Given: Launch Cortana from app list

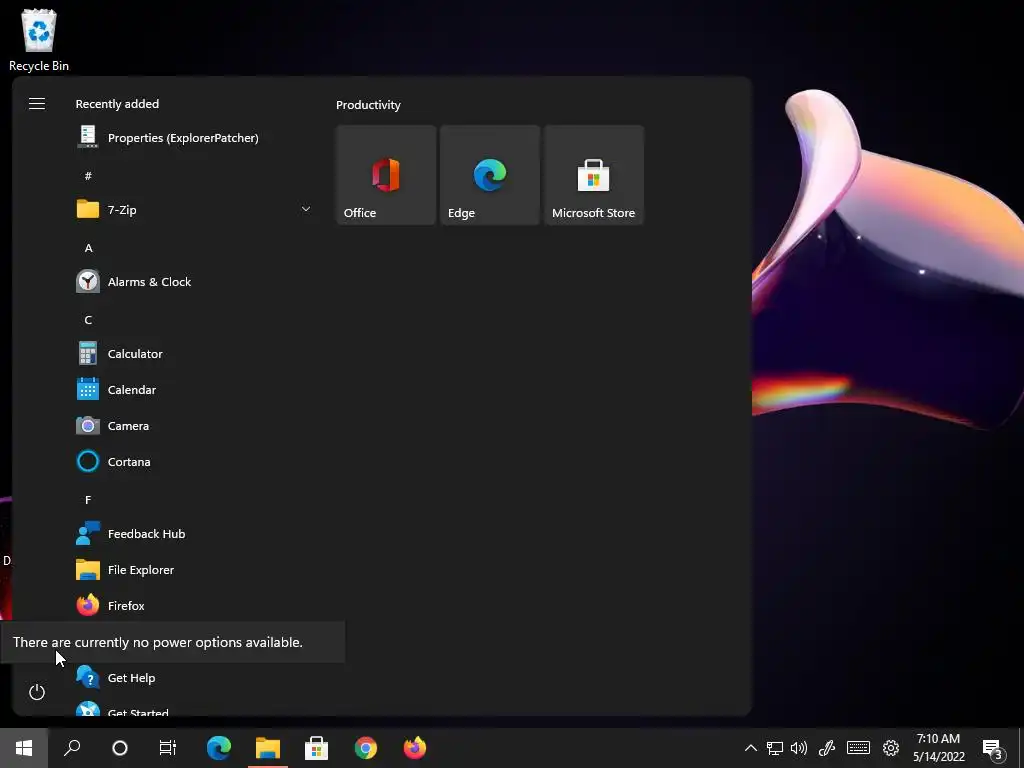Looking at the screenshot, I should pos(194,461).
